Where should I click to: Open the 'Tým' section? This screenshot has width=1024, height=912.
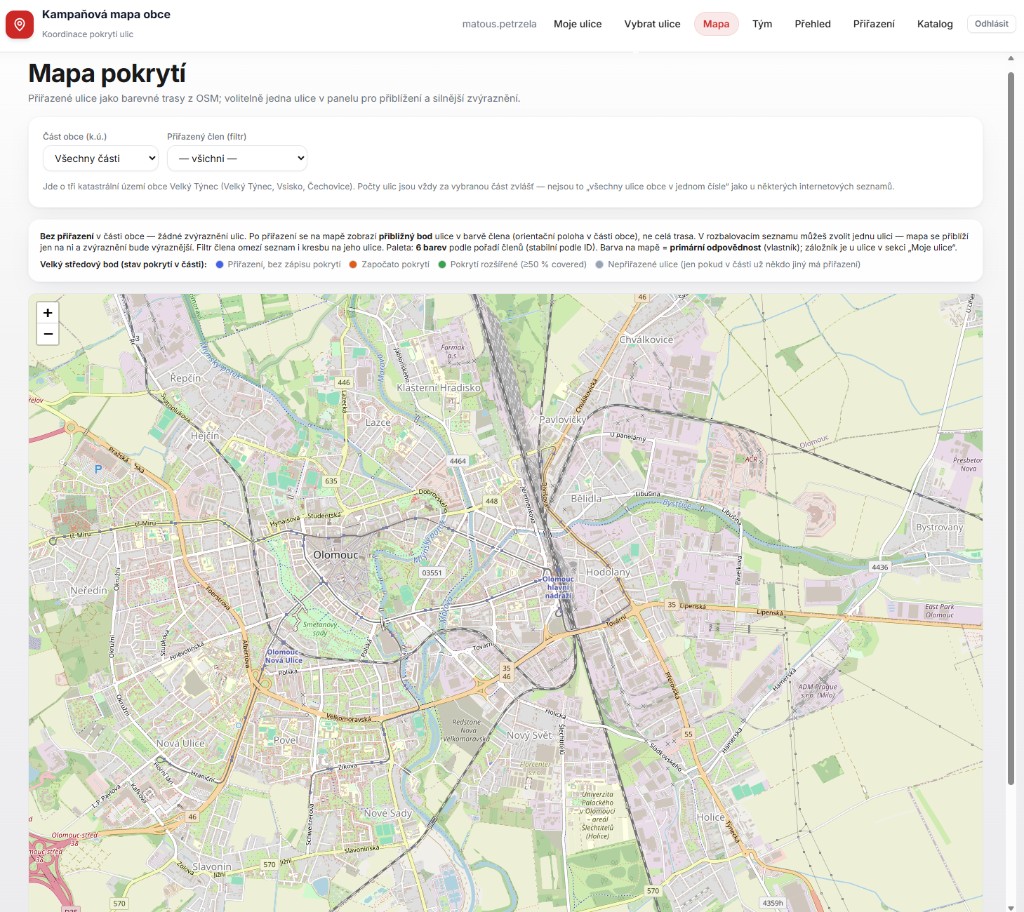click(x=762, y=24)
